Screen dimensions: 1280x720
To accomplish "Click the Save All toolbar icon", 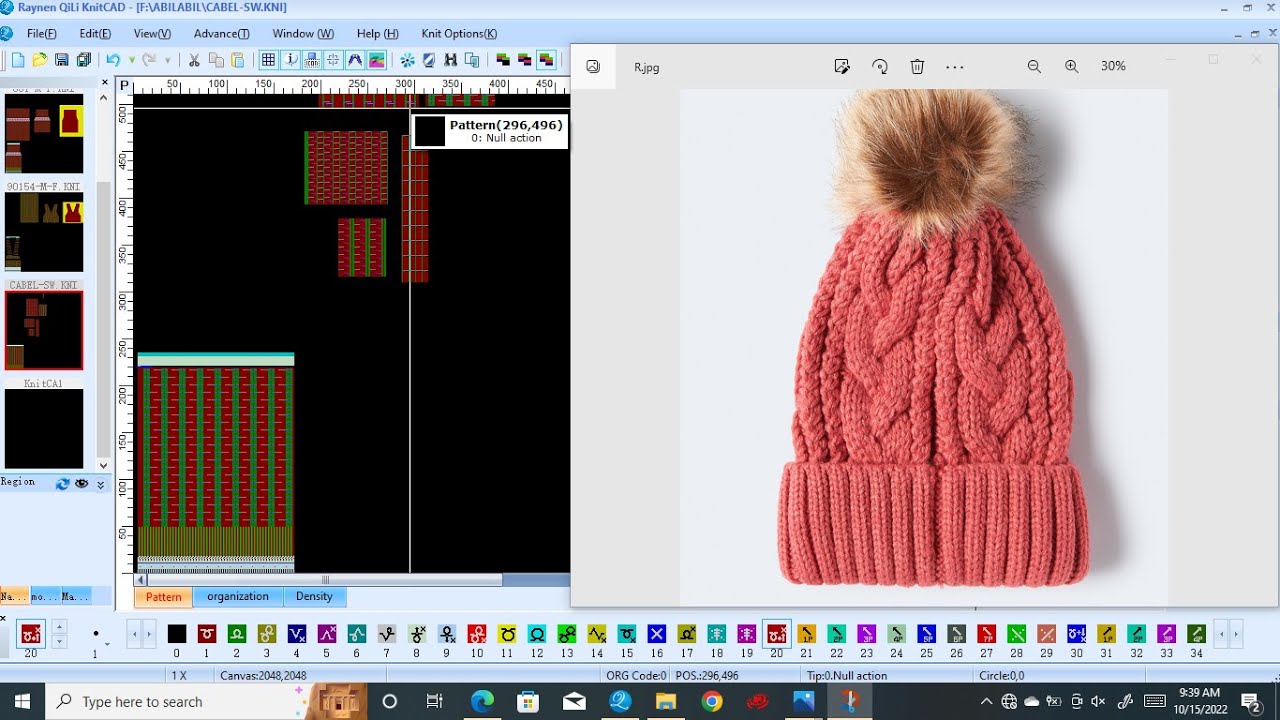I will [x=84, y=60].
